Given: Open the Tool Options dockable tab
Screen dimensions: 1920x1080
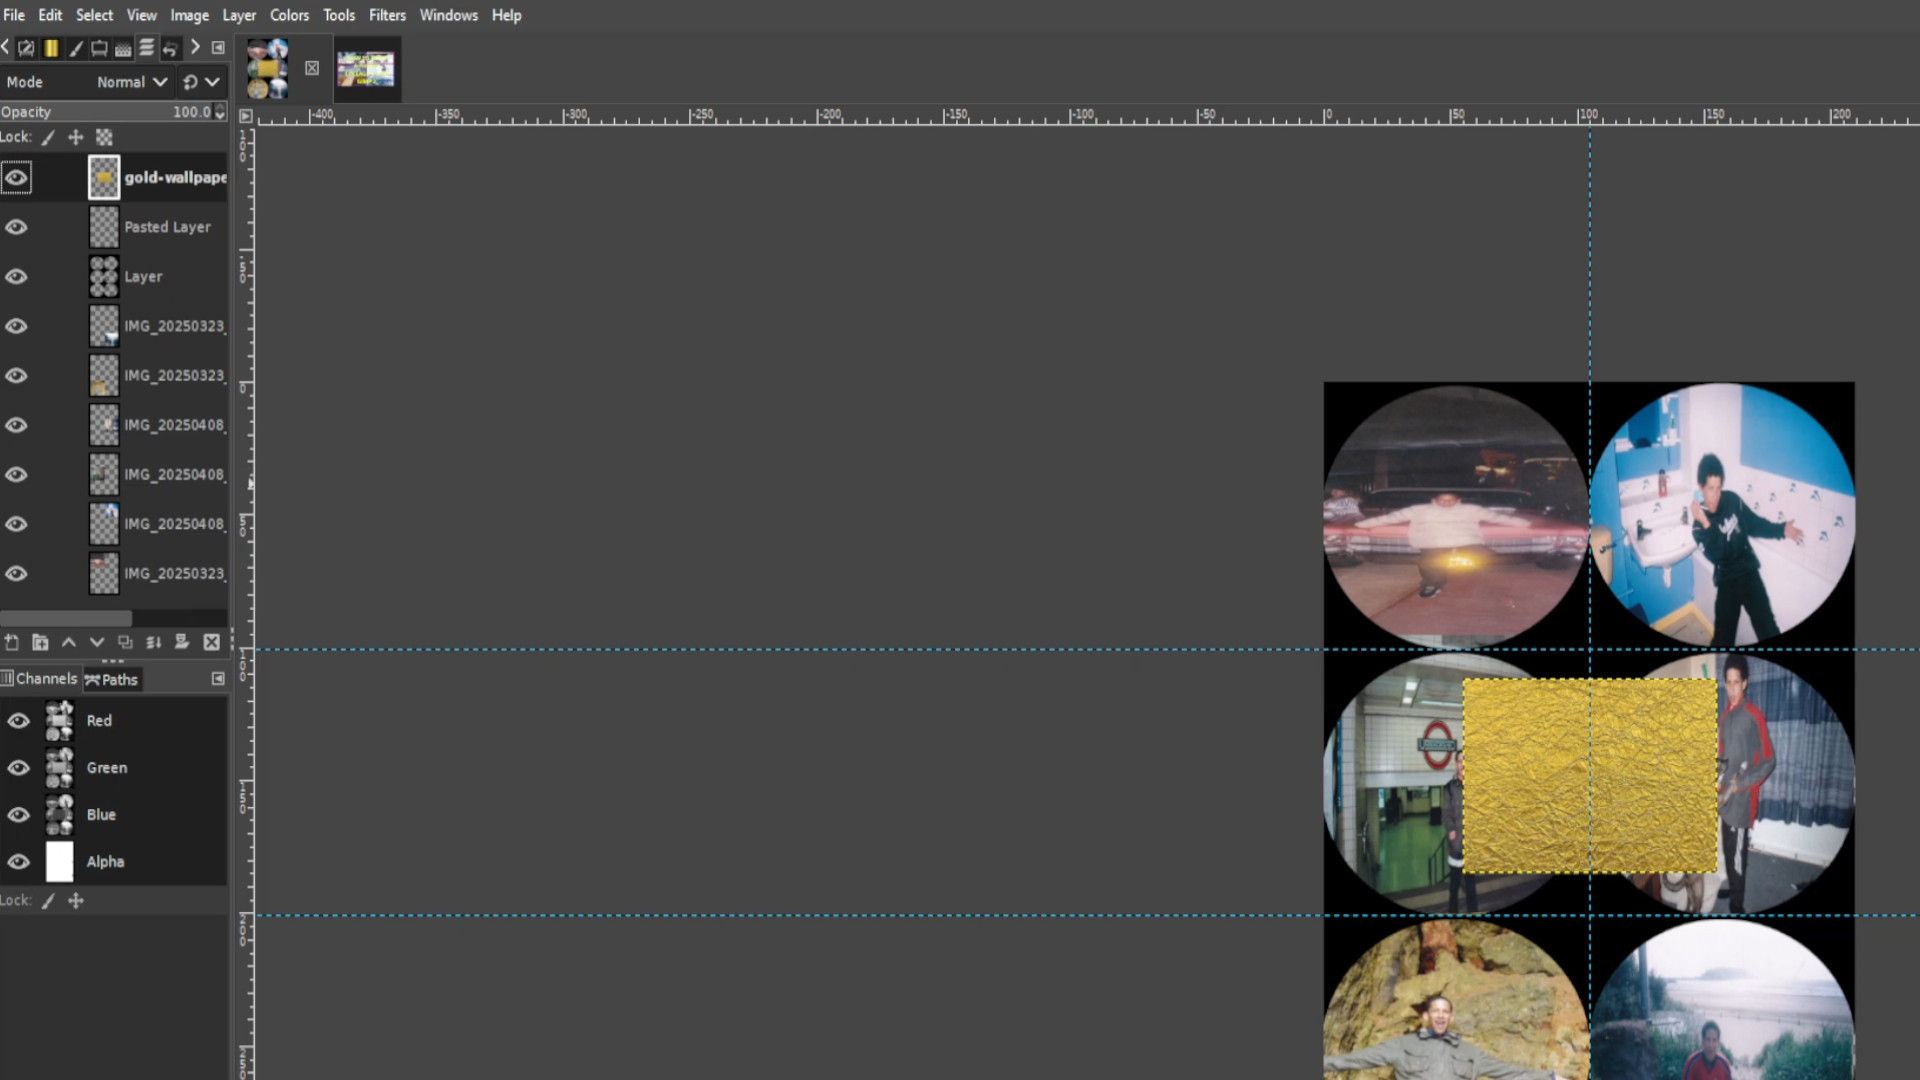Looking at the screenshot, I should (x=27, y=48).
